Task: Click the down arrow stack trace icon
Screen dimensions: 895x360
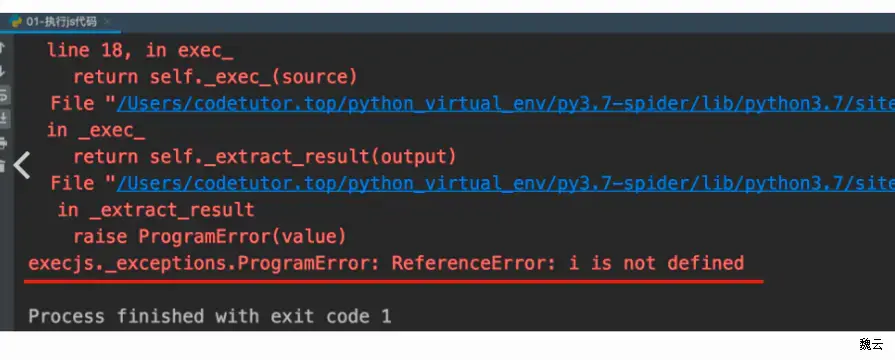Action: pyautogui.click(x=2, y=71)
